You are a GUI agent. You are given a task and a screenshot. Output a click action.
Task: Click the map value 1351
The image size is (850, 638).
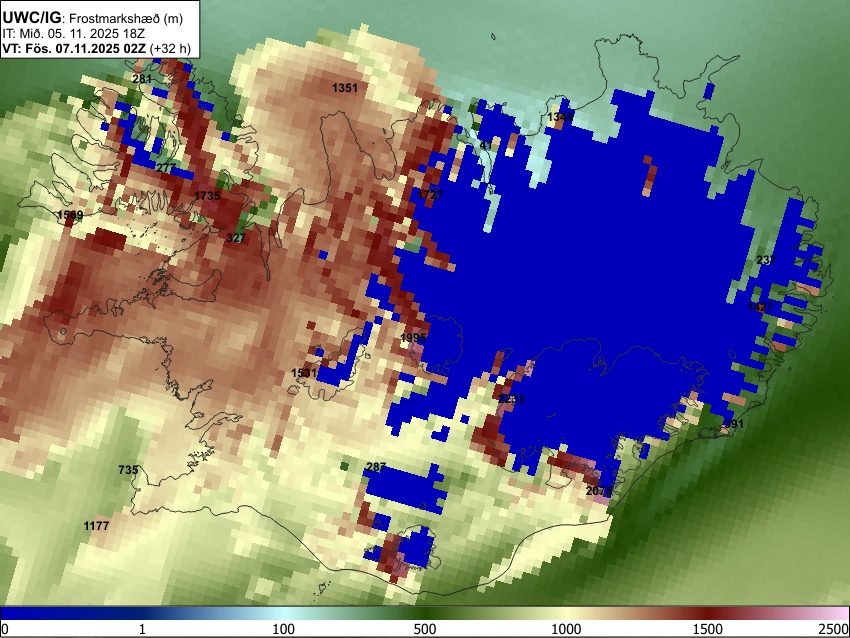[x=345, y=88]
